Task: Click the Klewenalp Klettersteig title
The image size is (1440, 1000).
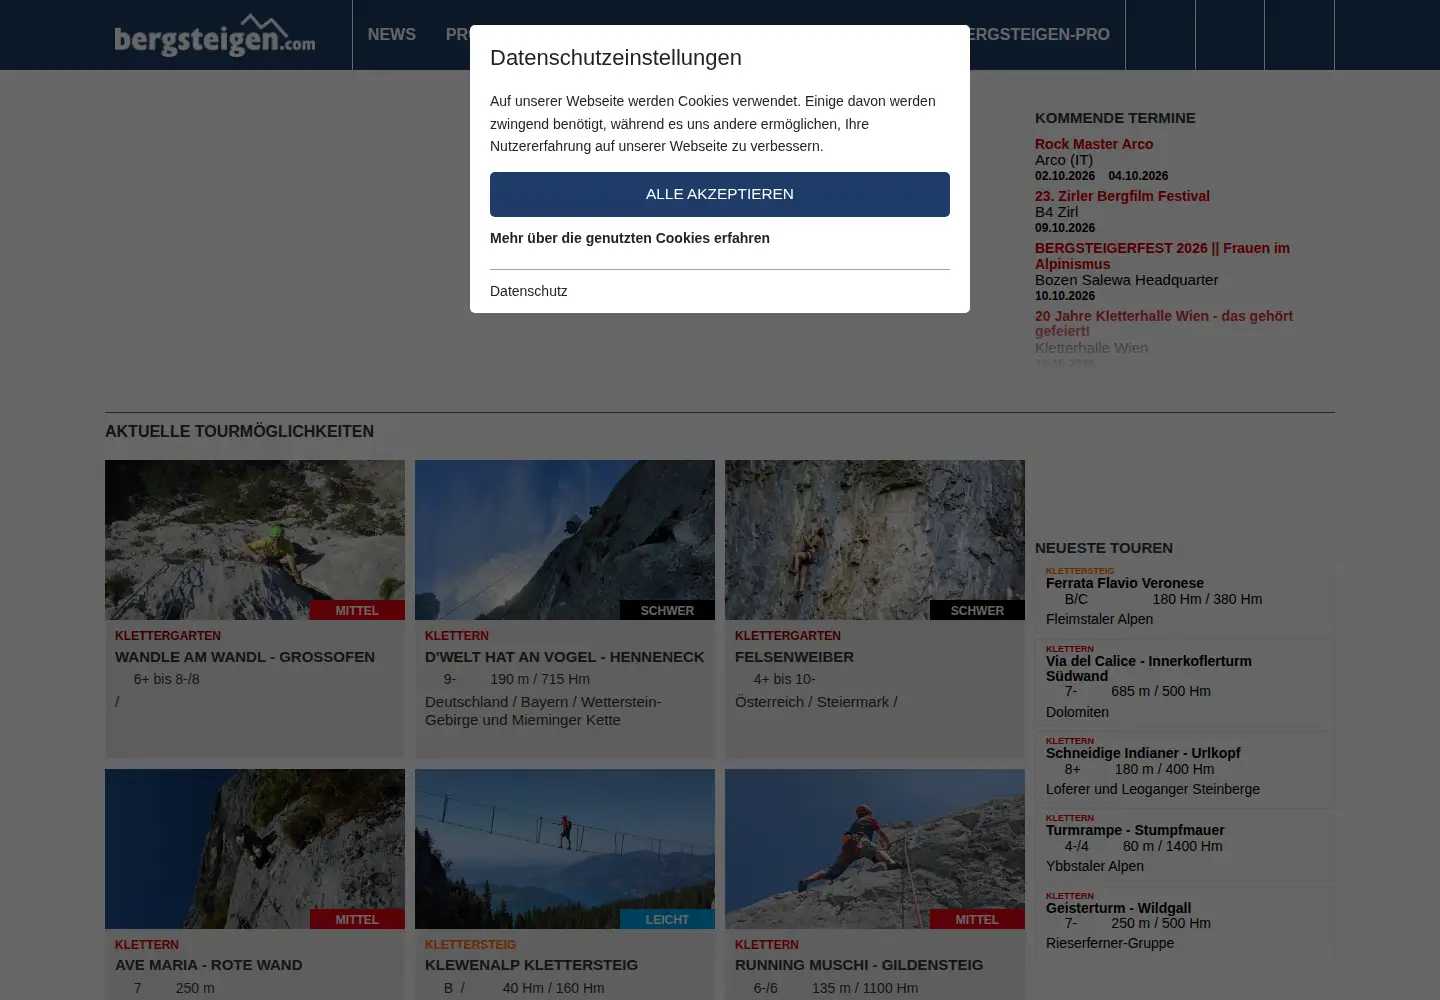Action: click(x=531, y=965)
